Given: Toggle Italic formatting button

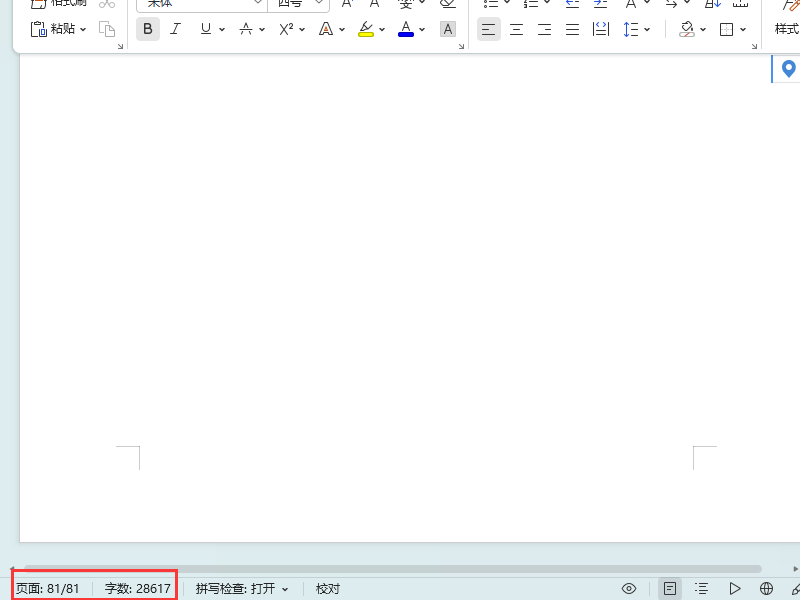Looking at the screenshot, I should pos(176,29).
